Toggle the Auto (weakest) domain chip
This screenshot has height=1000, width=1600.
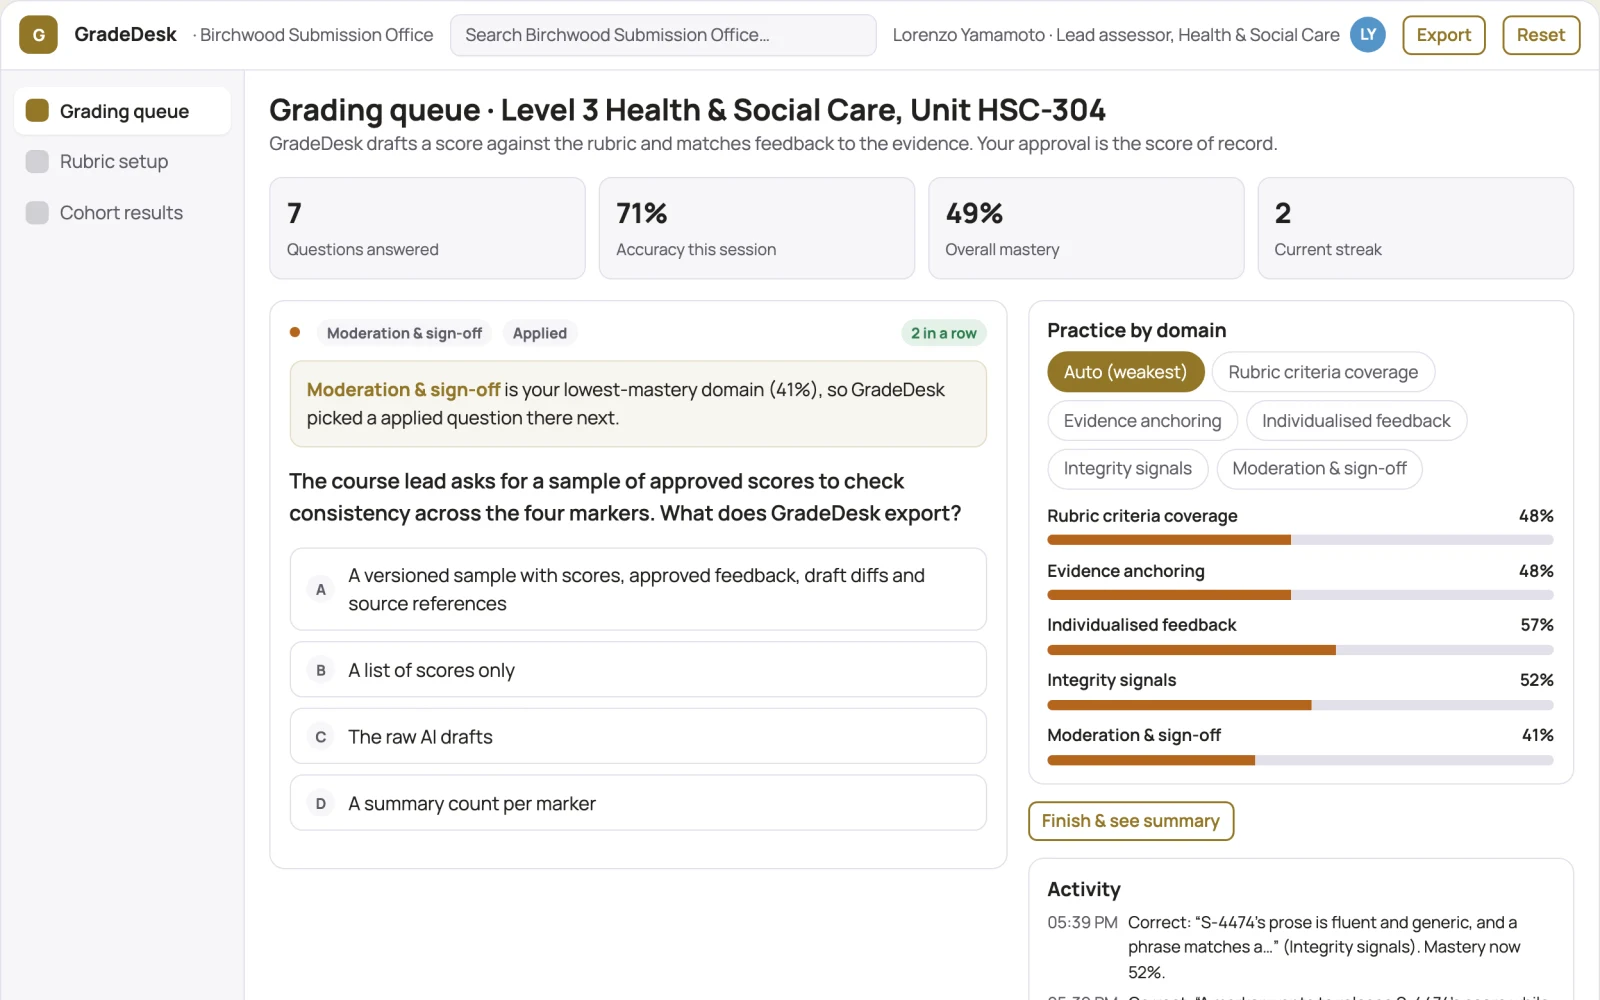tap(1125, 372)
